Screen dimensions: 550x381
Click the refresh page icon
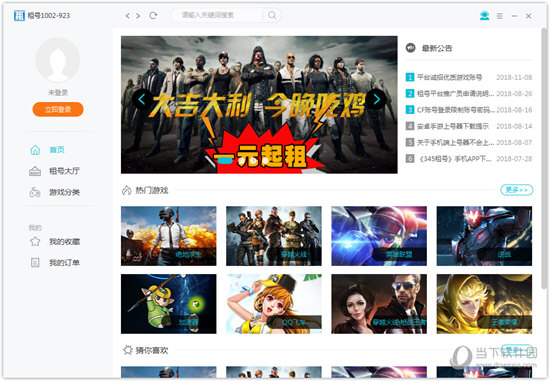[153, 15]
